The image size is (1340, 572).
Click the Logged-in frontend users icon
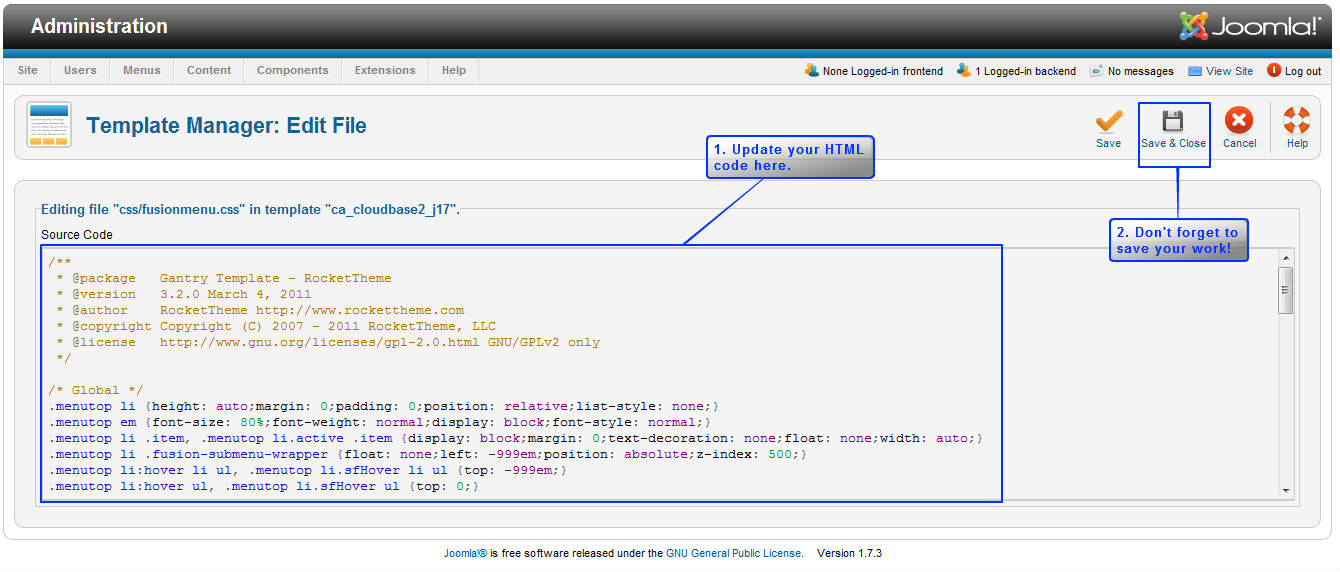(x=812, y=70)
